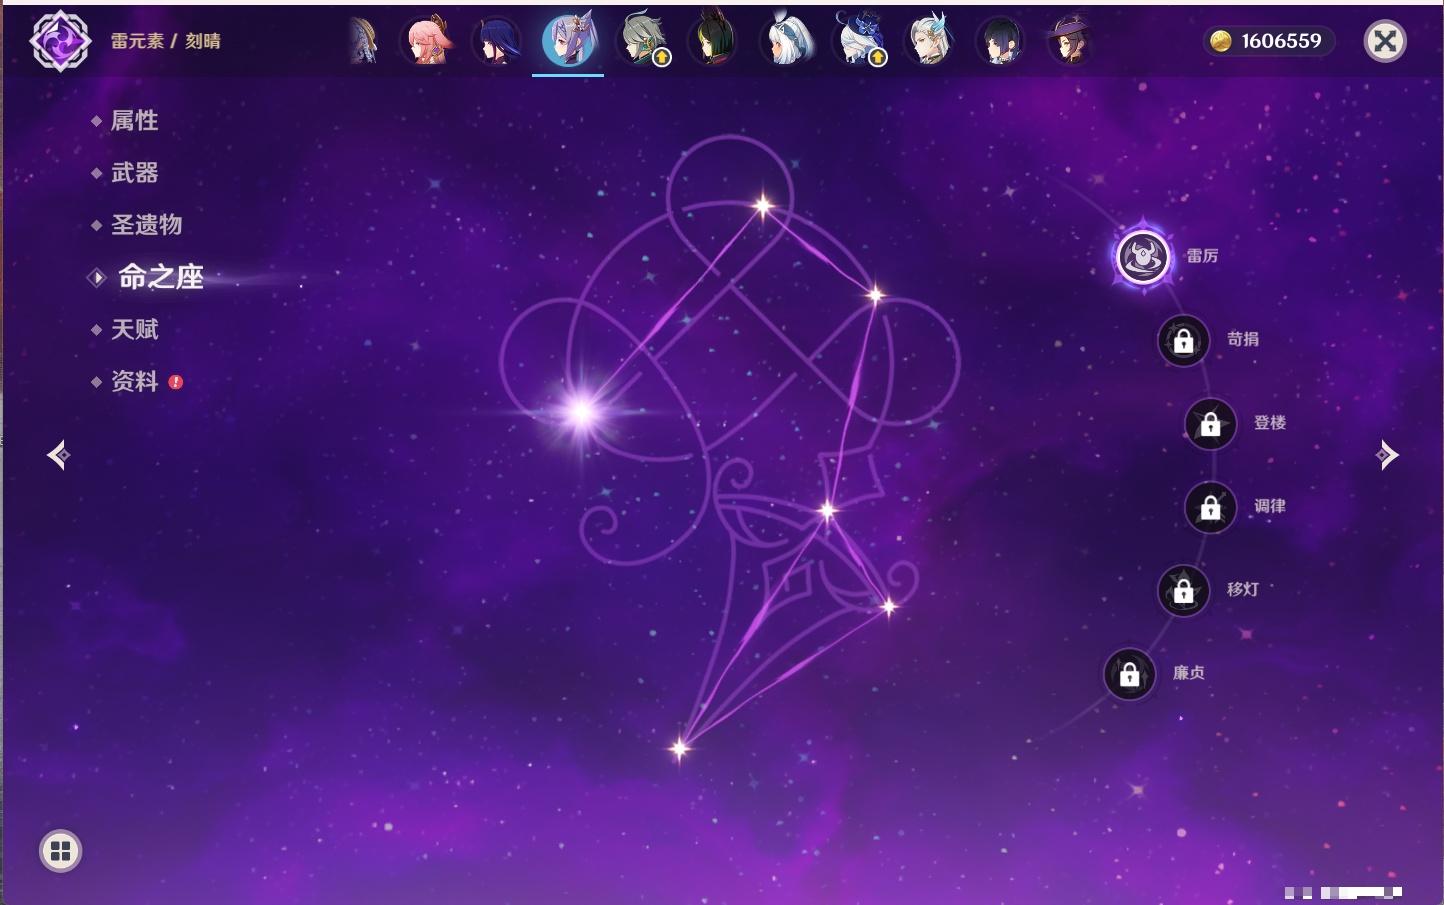Open the grid menu icon at the bottom
The height and width of the screenshot is (905, 1444).
tap(60, 851)
